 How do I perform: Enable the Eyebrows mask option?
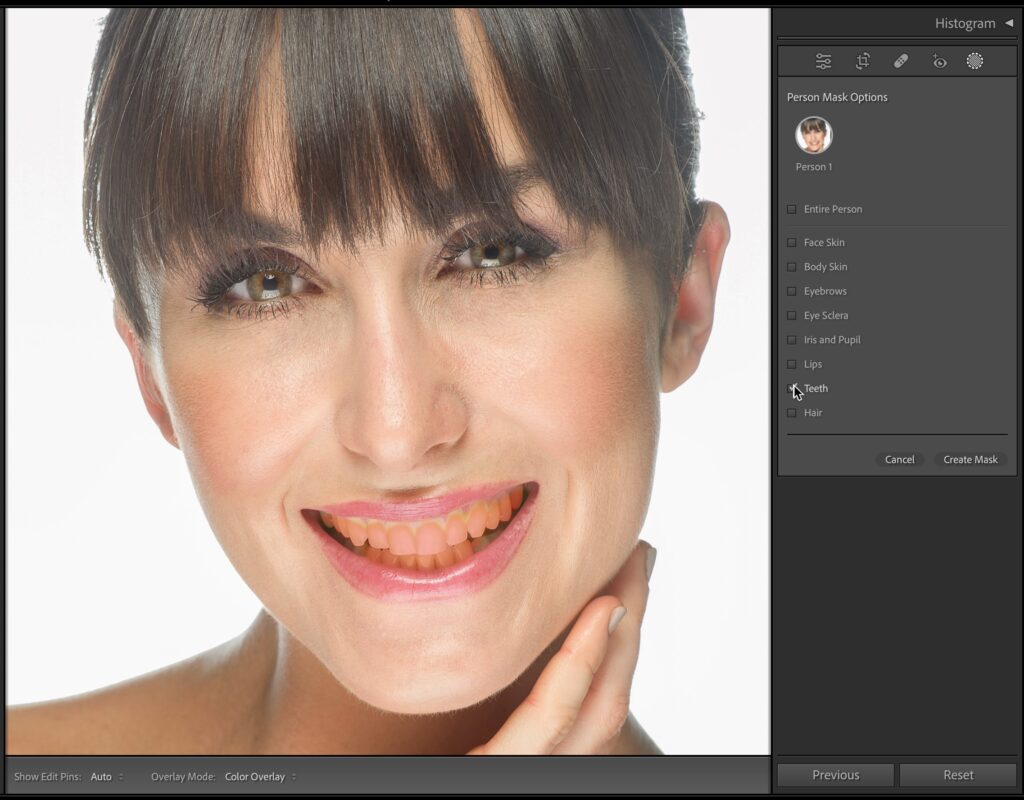[792, 291]
